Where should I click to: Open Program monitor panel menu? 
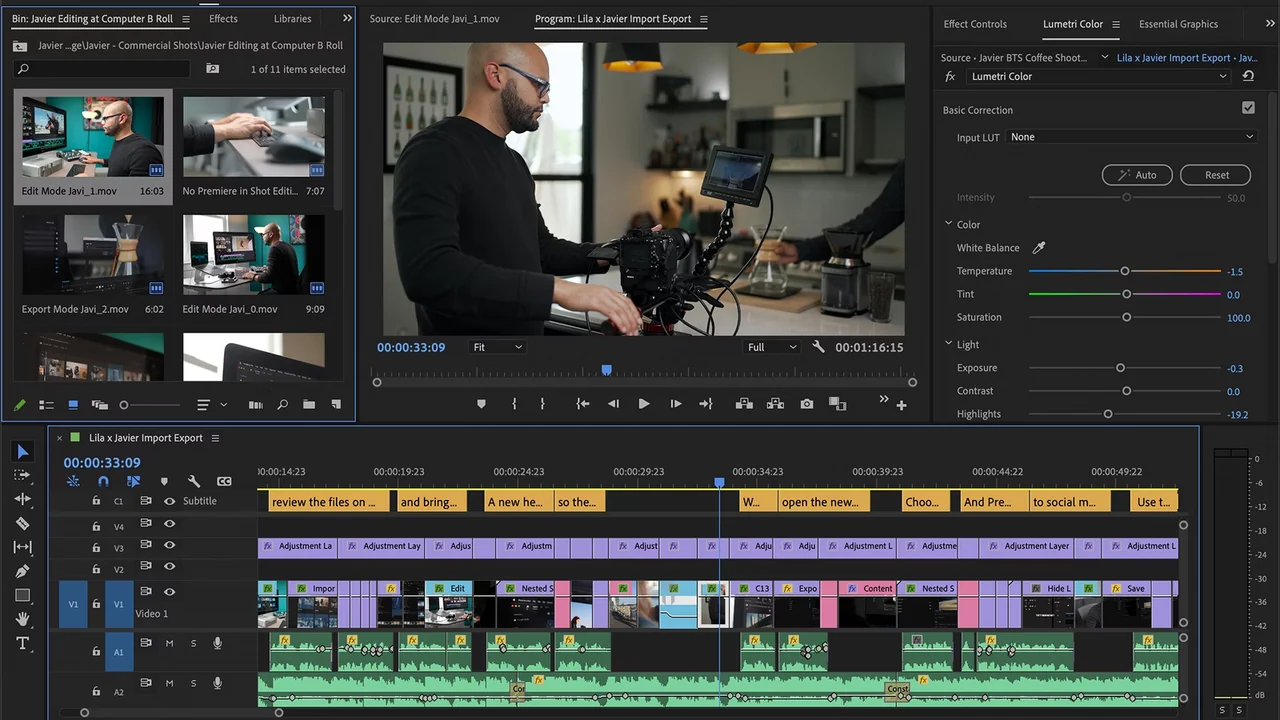[704, 19]
